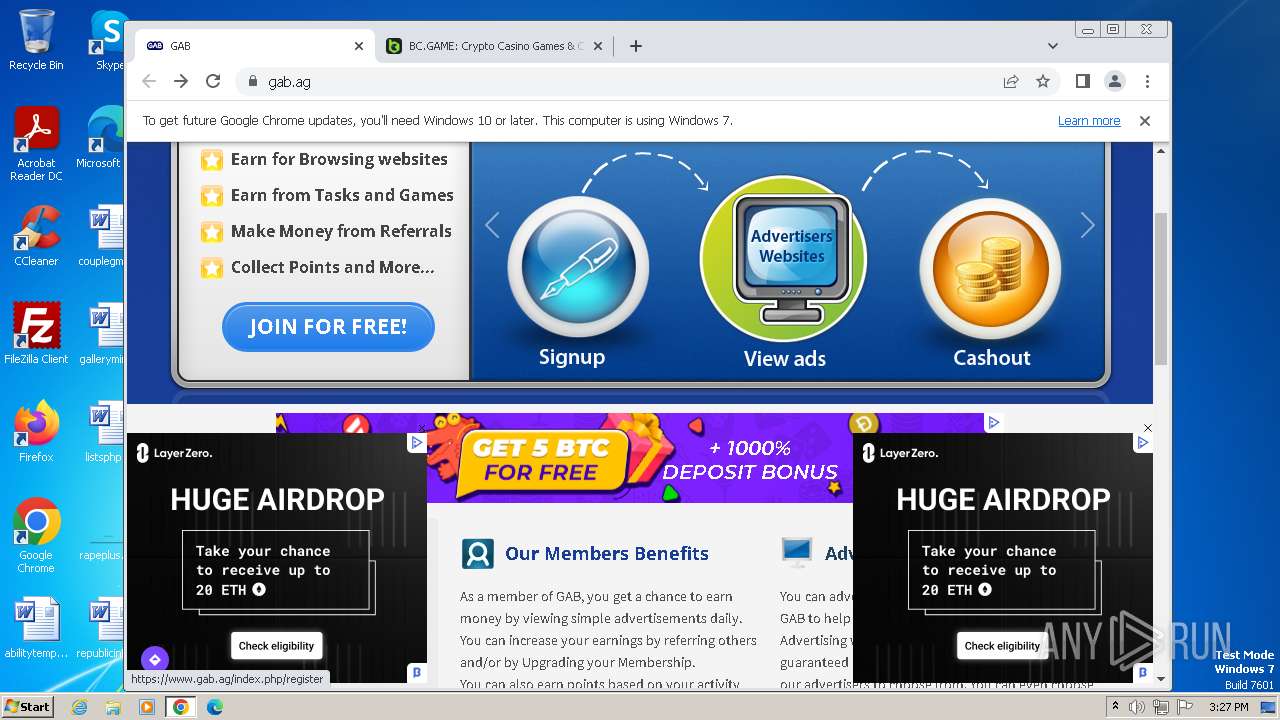
Task: Click the taskbar clock 3:27 PM
Action: tap(1228, 707)
